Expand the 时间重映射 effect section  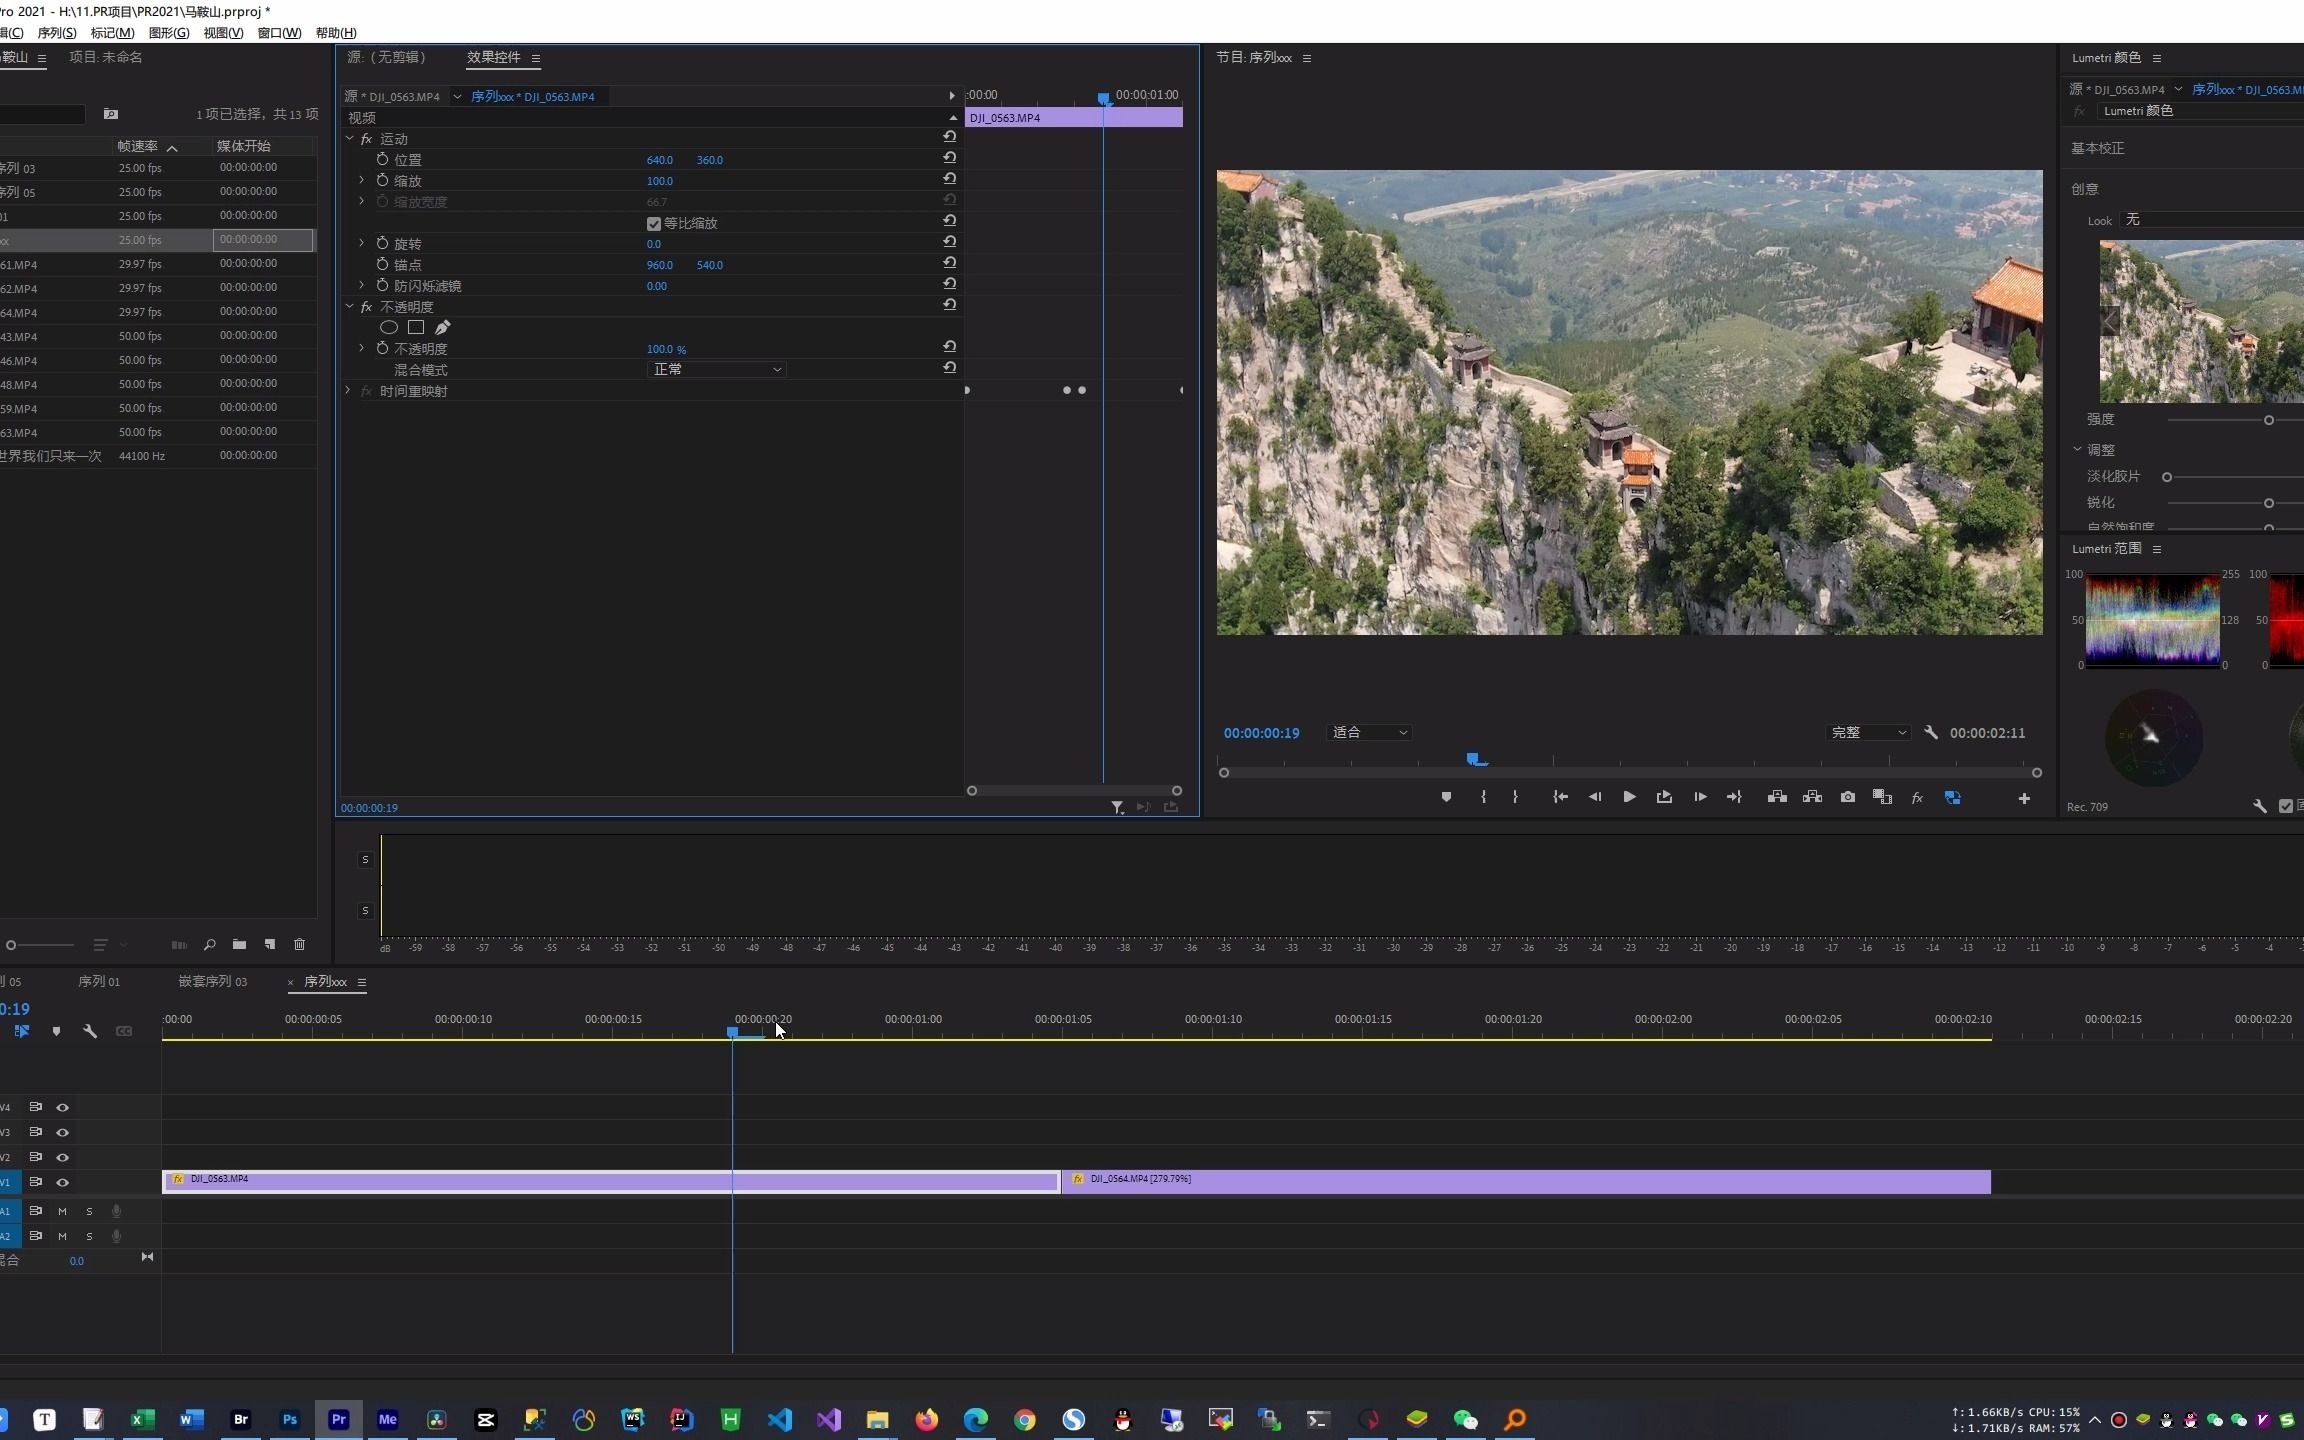[x=348, y=391]
